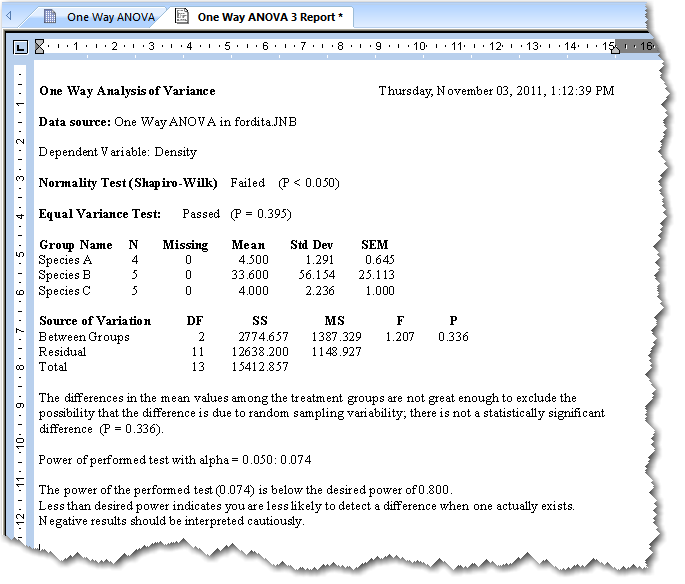Click the 'Total' row label

(53, 367)
